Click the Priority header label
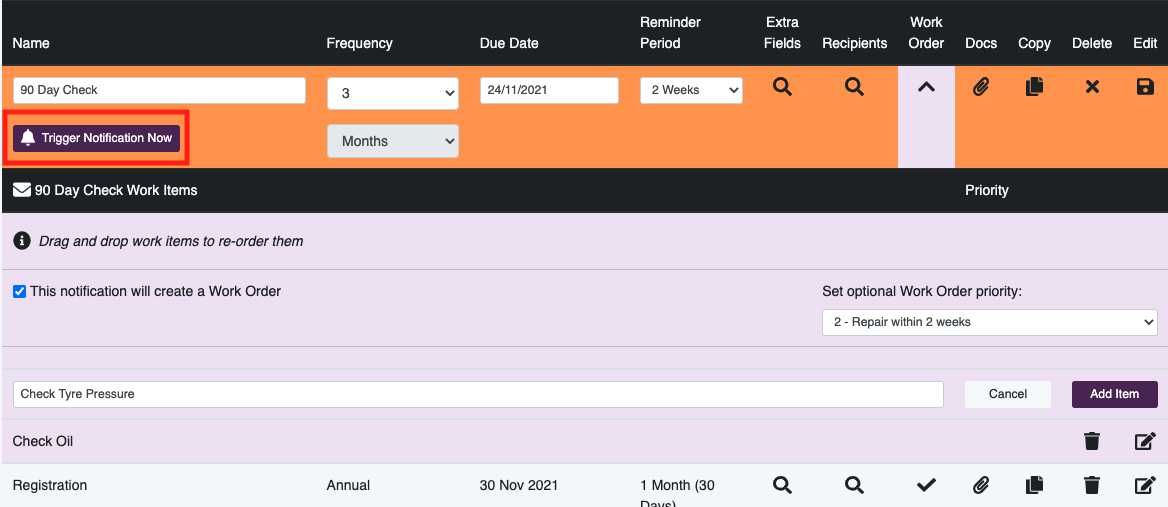 point(986,190)
